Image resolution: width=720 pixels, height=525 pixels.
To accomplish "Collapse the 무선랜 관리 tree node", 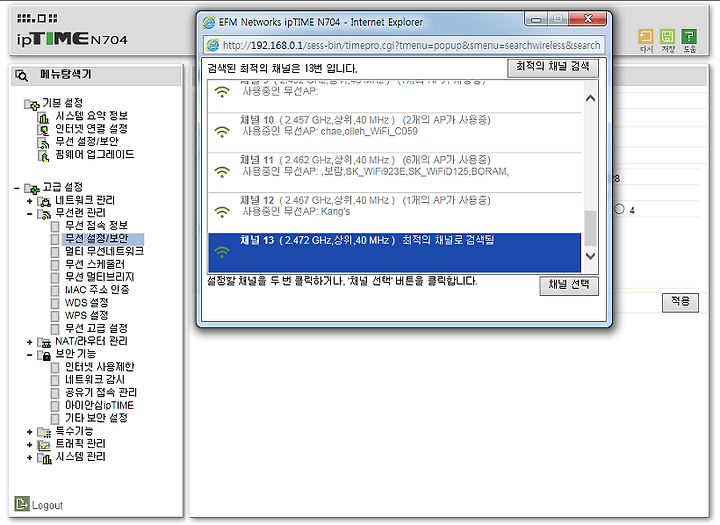I will [x=29, y=214].
